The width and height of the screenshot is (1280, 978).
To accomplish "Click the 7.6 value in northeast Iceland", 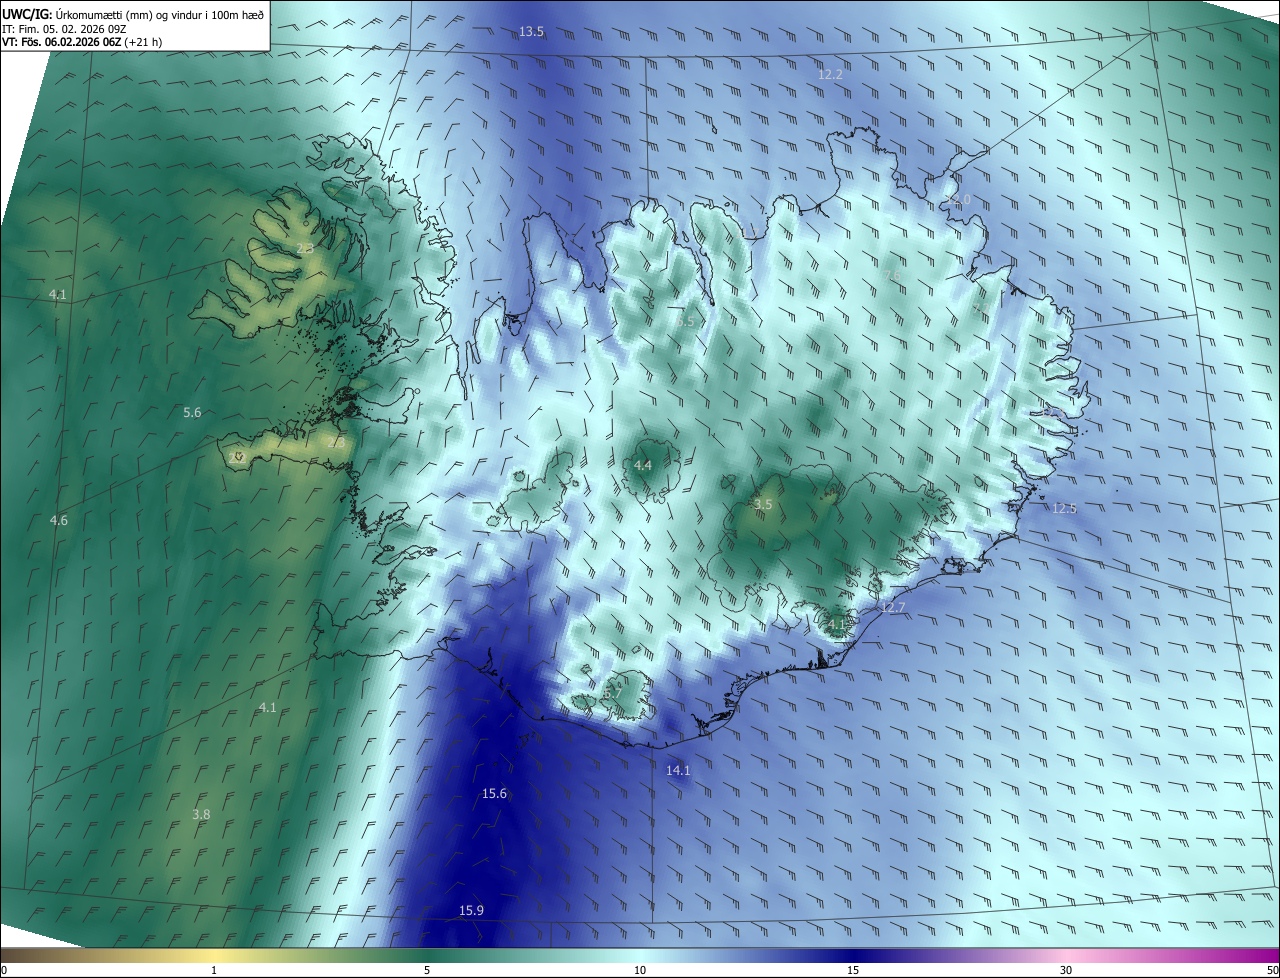I will point(893,275).
